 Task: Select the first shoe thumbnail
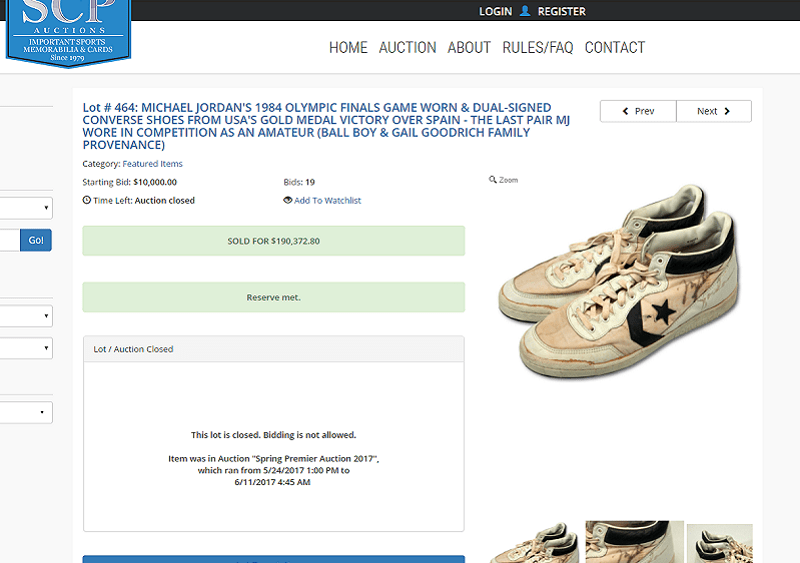tap(534, 542)
